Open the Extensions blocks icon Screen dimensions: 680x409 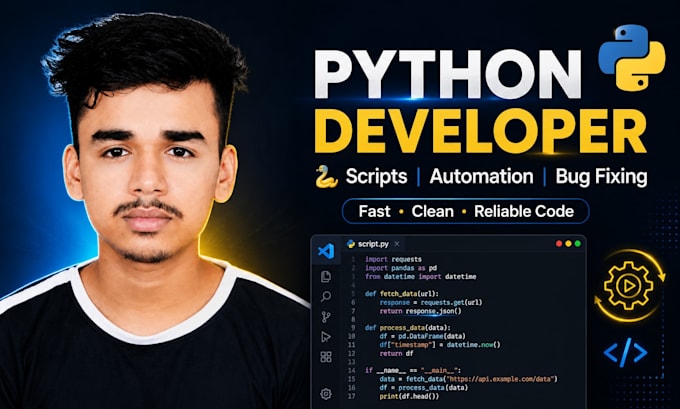326,357
